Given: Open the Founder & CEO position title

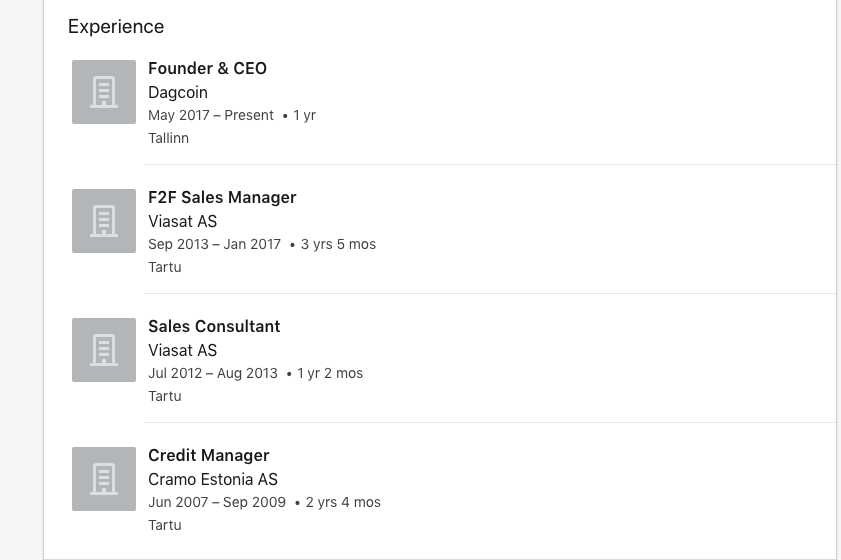Looking at the screenshot, I should tap(207, 69).
